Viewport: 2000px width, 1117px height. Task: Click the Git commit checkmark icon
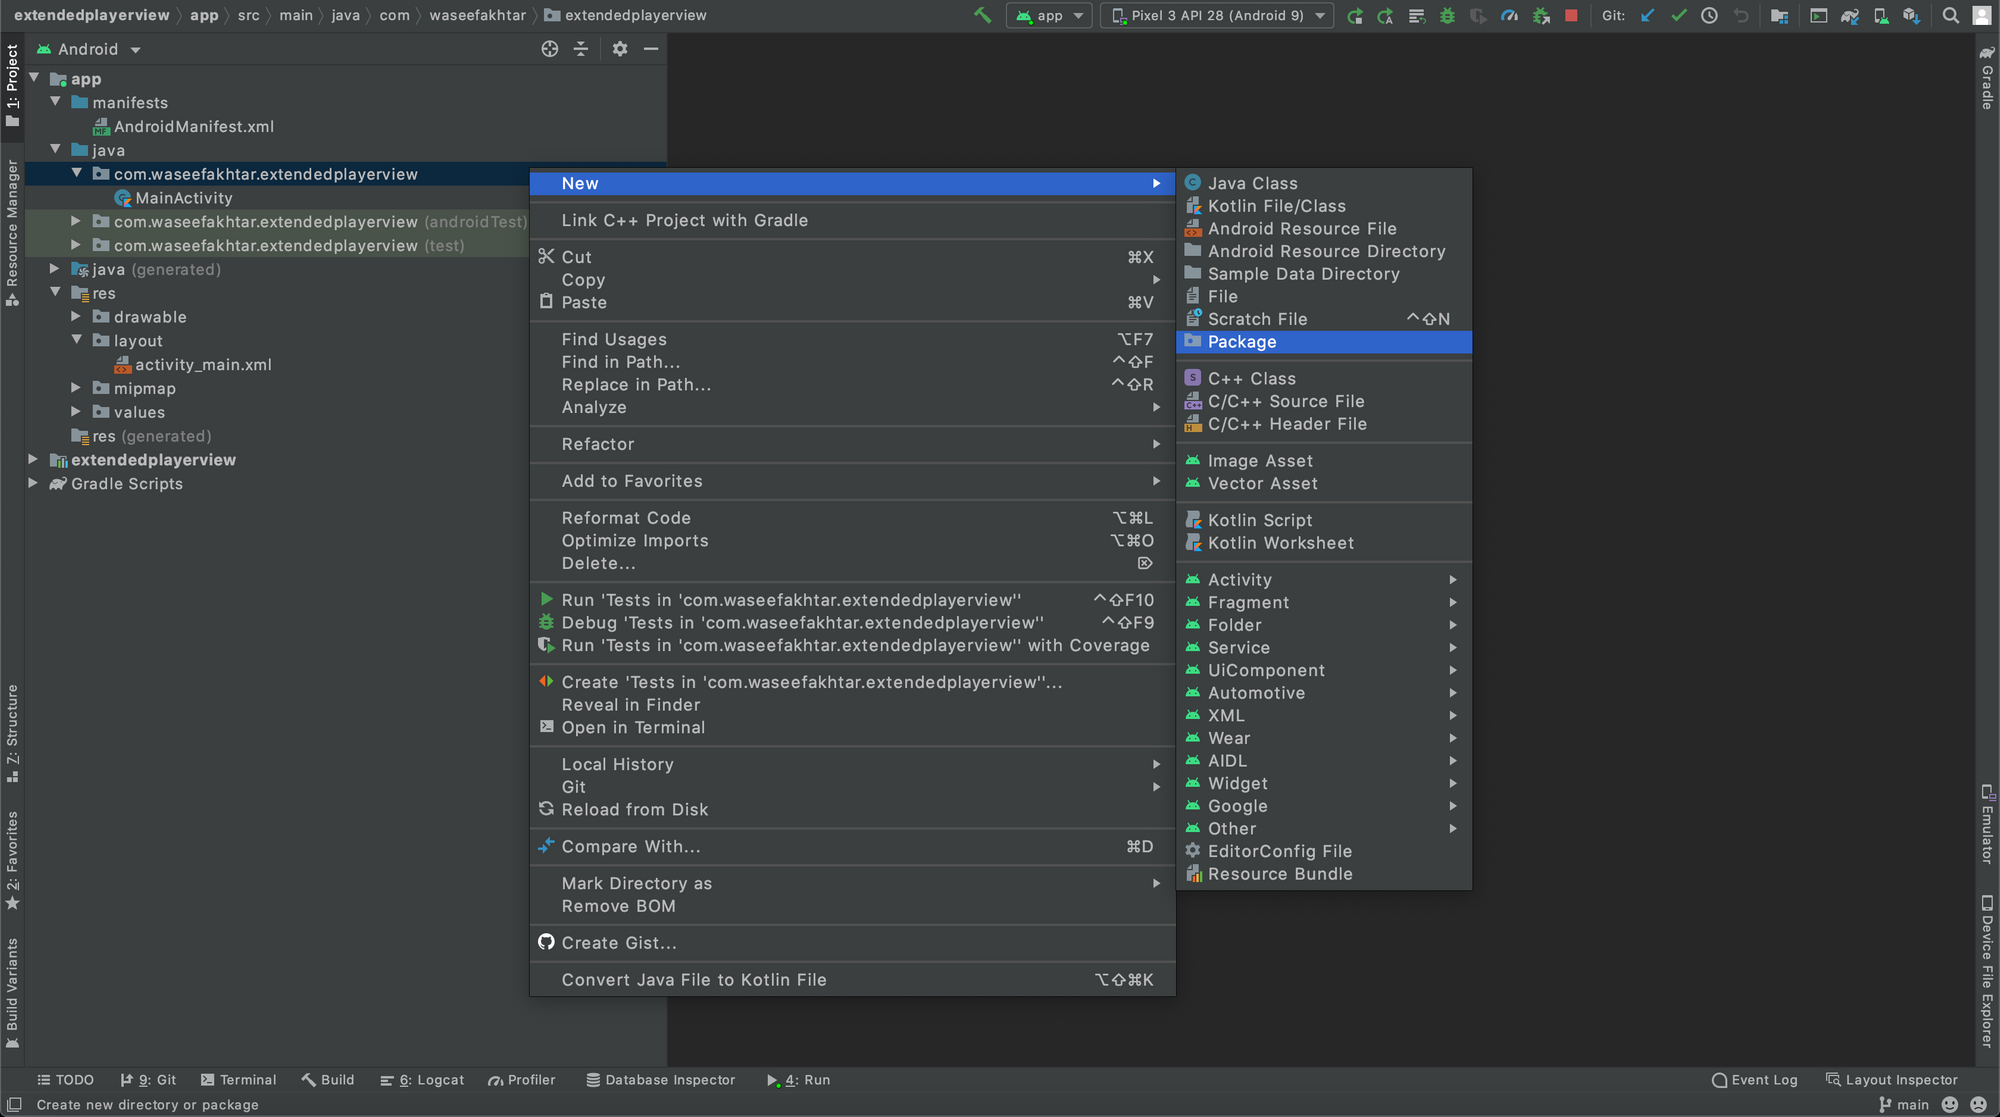[x=1678, y=15]
